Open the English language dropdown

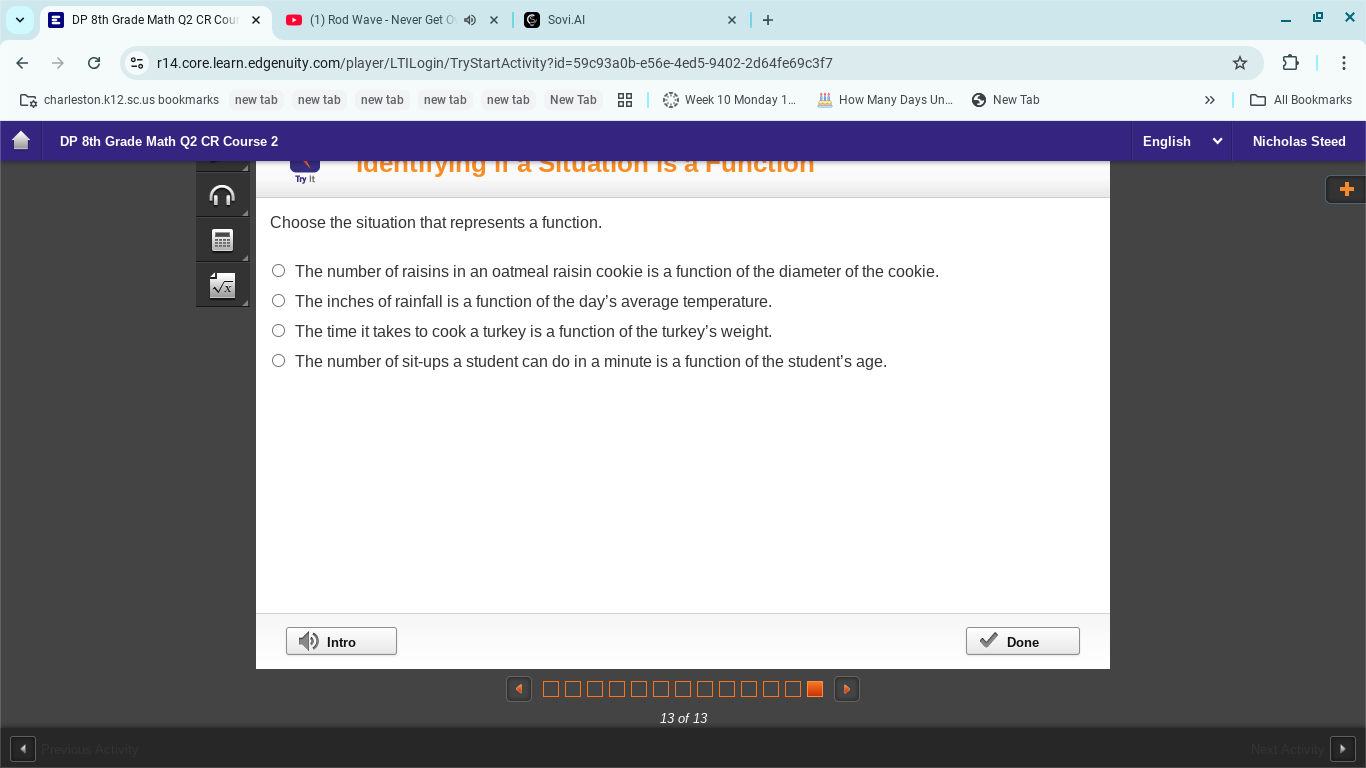[x=1182, y=141]
